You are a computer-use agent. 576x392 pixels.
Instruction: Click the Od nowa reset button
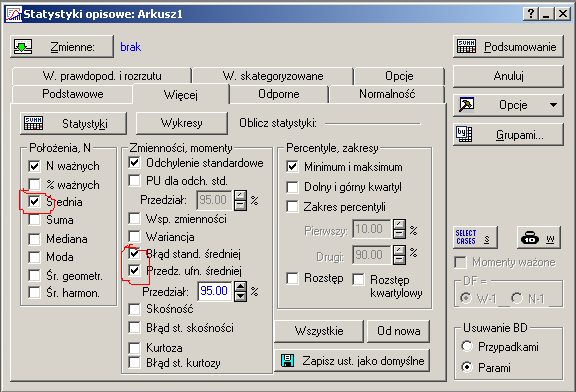click(x=399, y=331)
